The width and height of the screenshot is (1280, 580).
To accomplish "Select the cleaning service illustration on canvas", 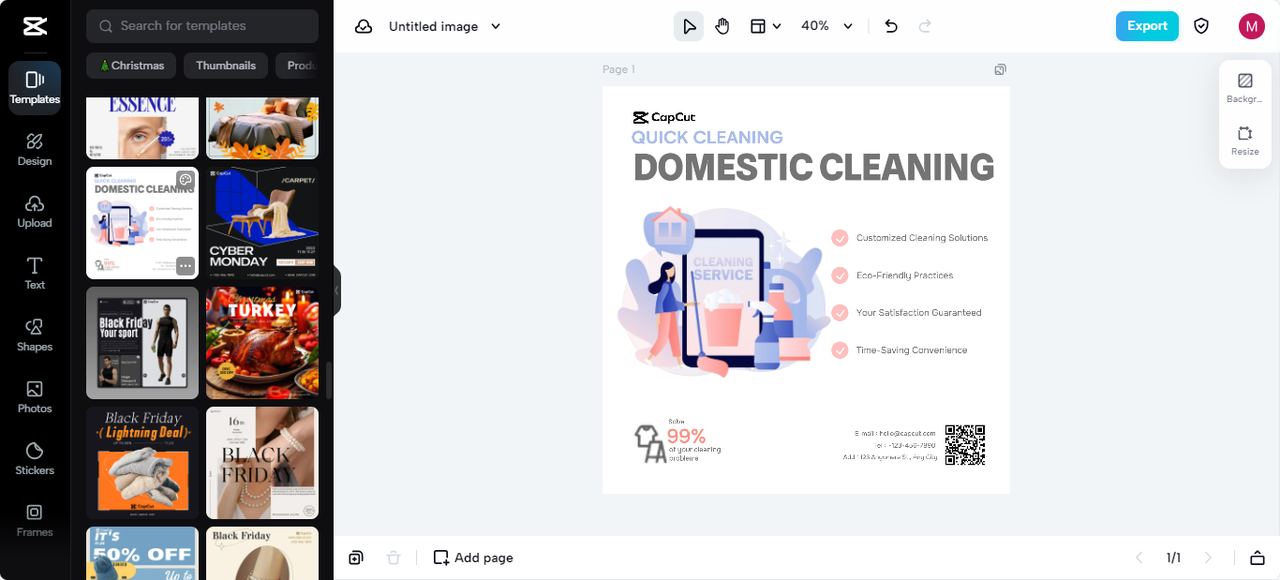I will point(723,291).
